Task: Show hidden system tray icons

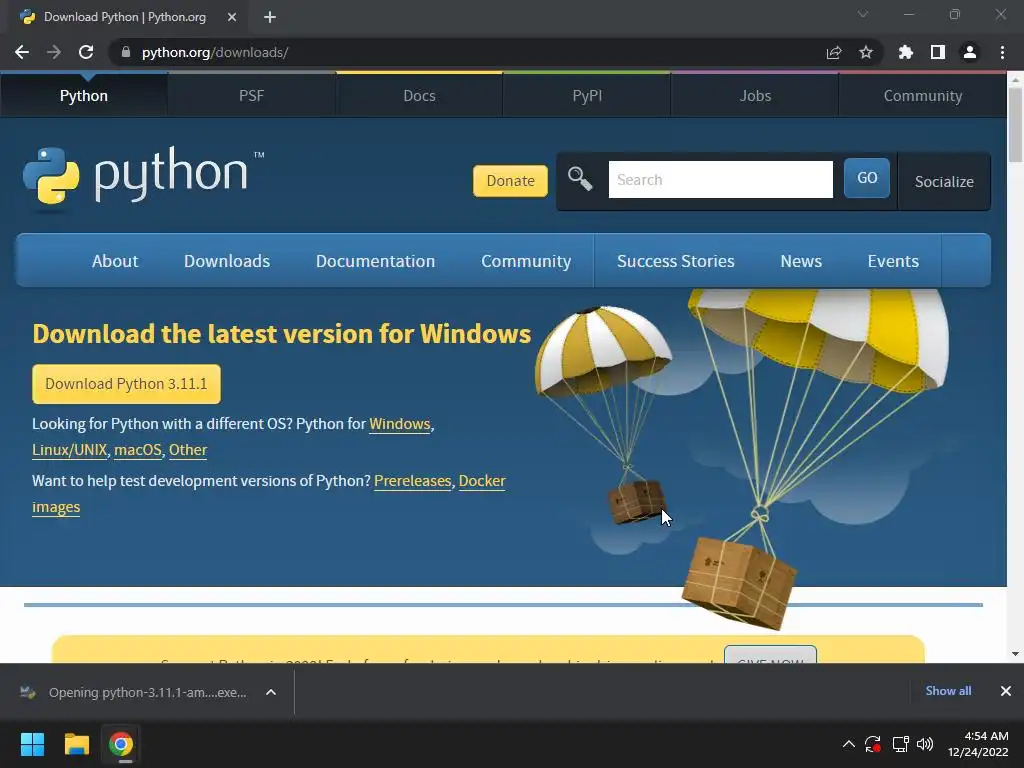Action: click(x=848, y=744)
